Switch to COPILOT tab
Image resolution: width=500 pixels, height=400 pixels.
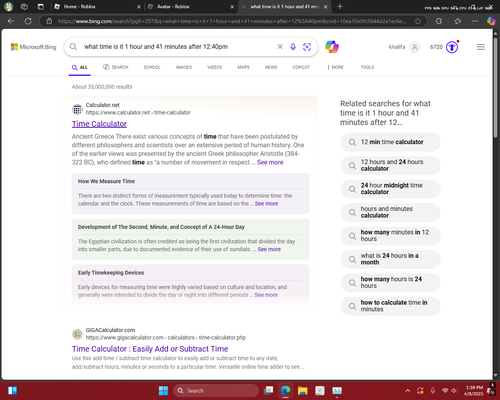[x=301, y=67]
